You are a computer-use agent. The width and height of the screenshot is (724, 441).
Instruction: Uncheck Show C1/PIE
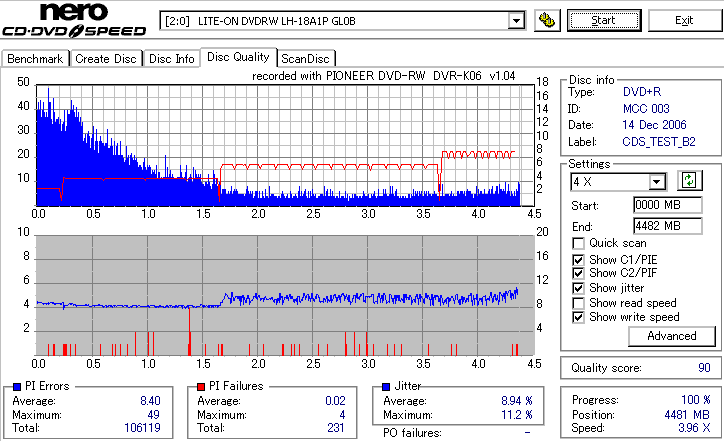pyautogui.click(x=578, y=260)
